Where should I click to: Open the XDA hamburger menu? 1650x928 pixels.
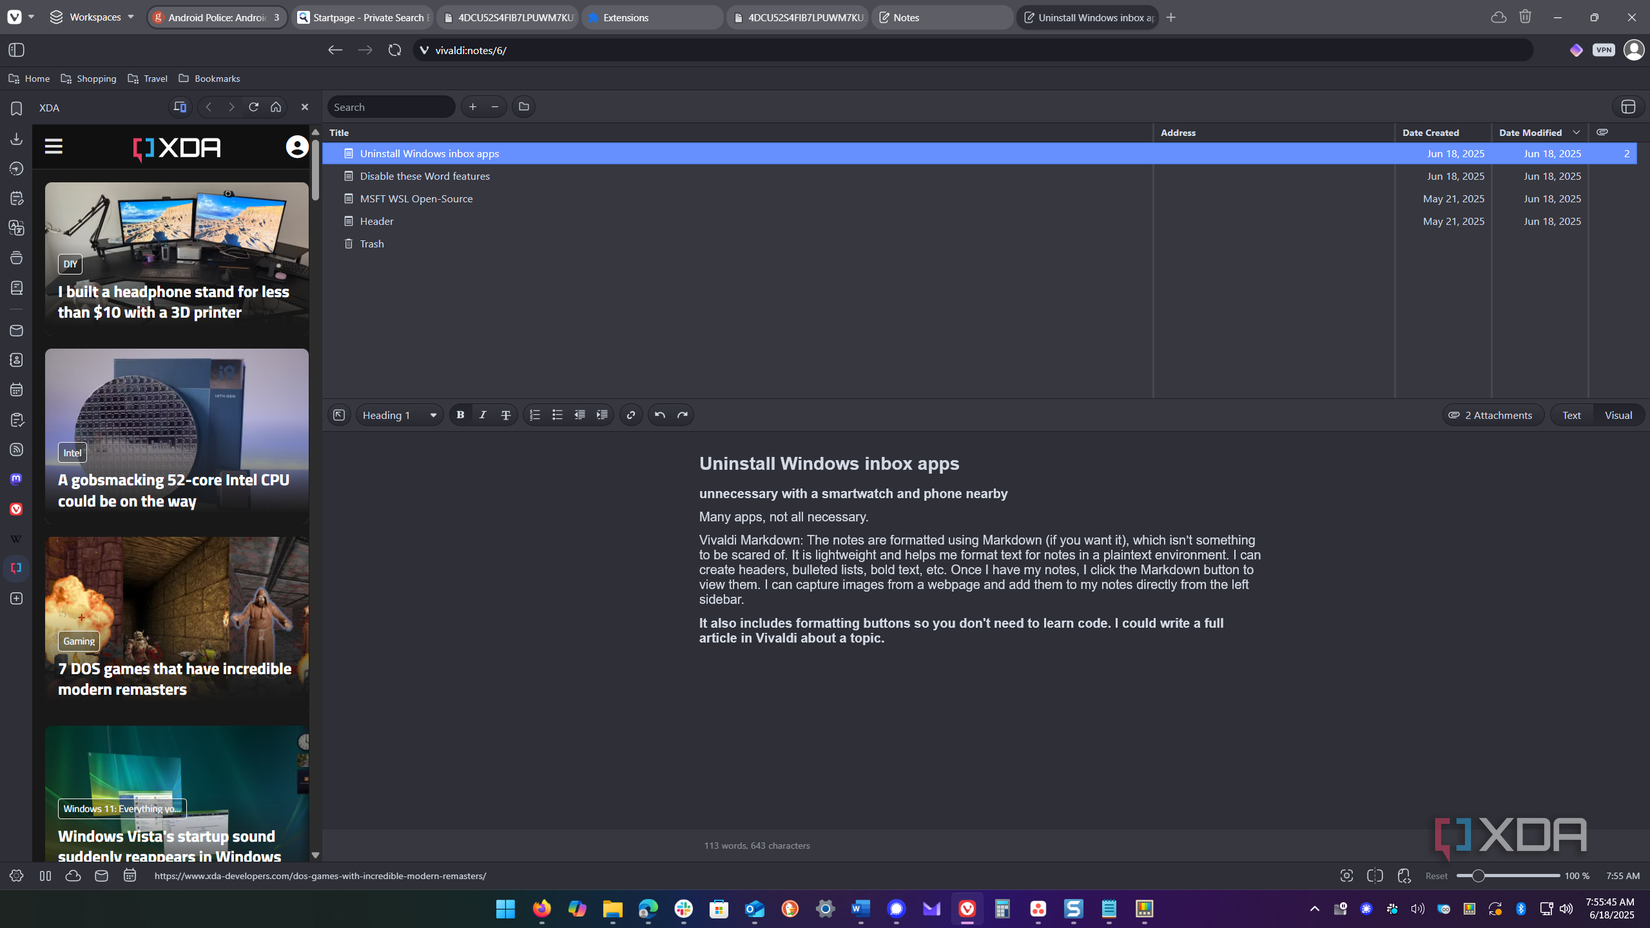[54, 147]
